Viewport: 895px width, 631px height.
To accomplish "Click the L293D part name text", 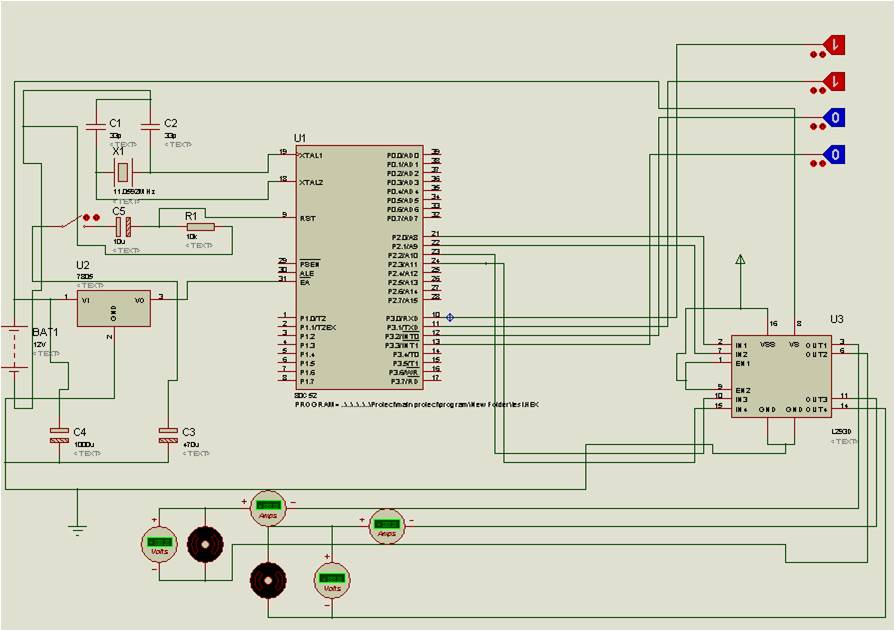I will click(x=842, y=432).
